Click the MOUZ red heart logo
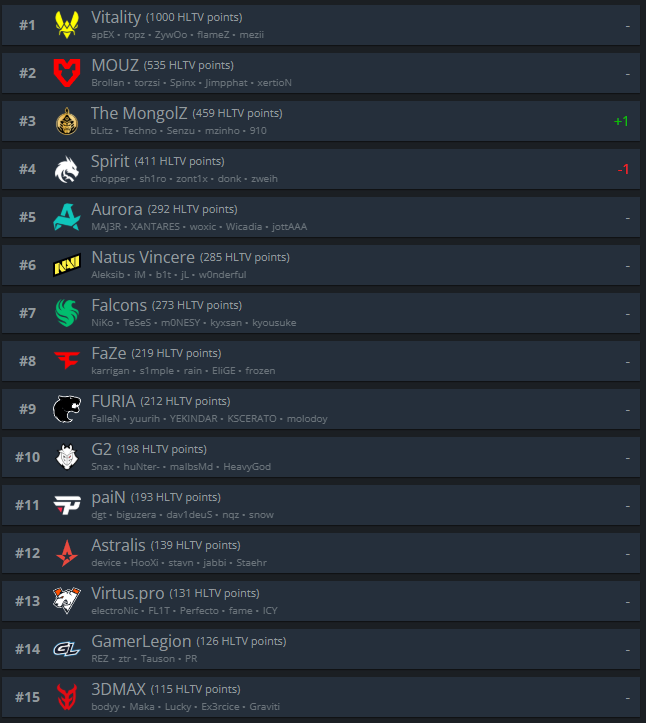 coord(67,73)
